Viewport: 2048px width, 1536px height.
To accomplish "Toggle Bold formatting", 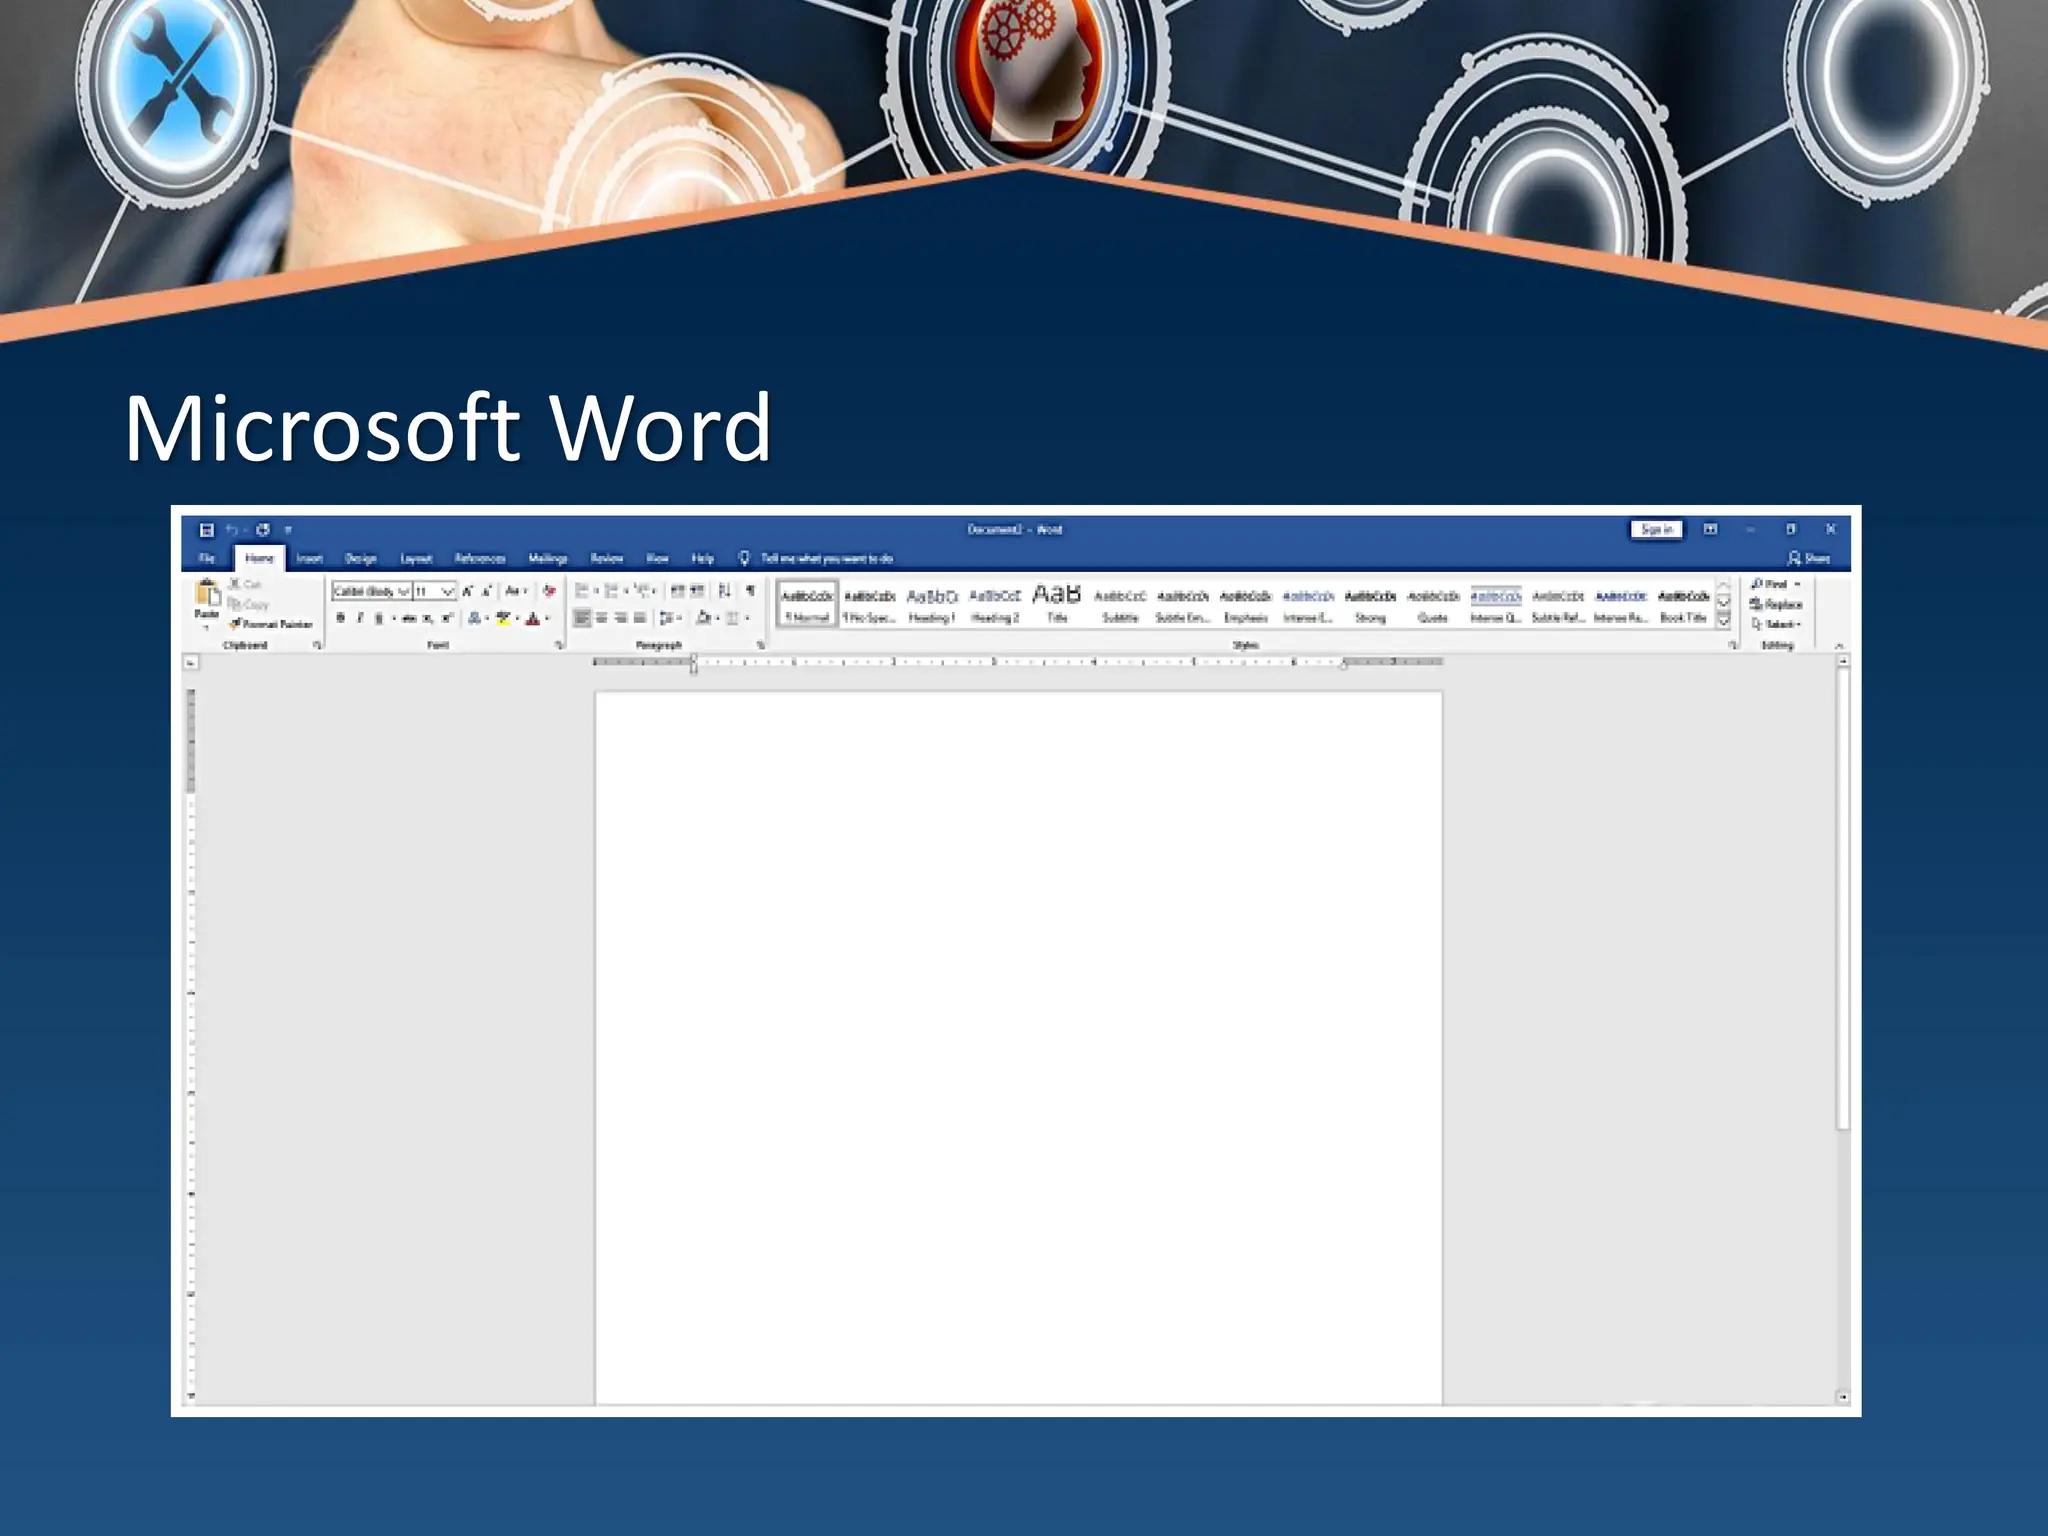I will [x=341, y=618].
